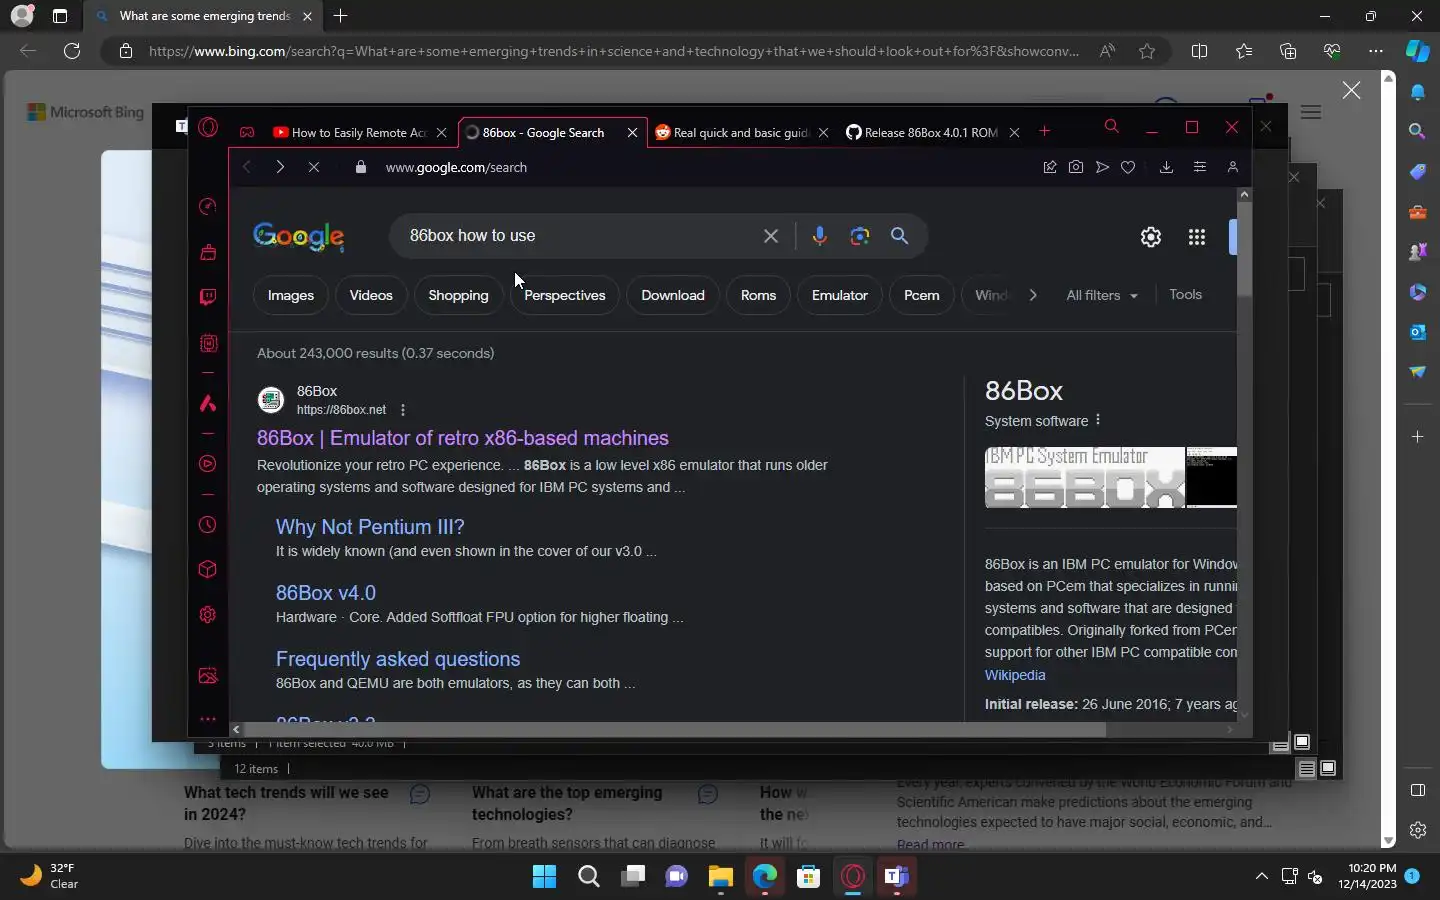Open Settings gear in Opera sidebar
1440x900 pixels.
pyautogui.click(x=208, y=615)
